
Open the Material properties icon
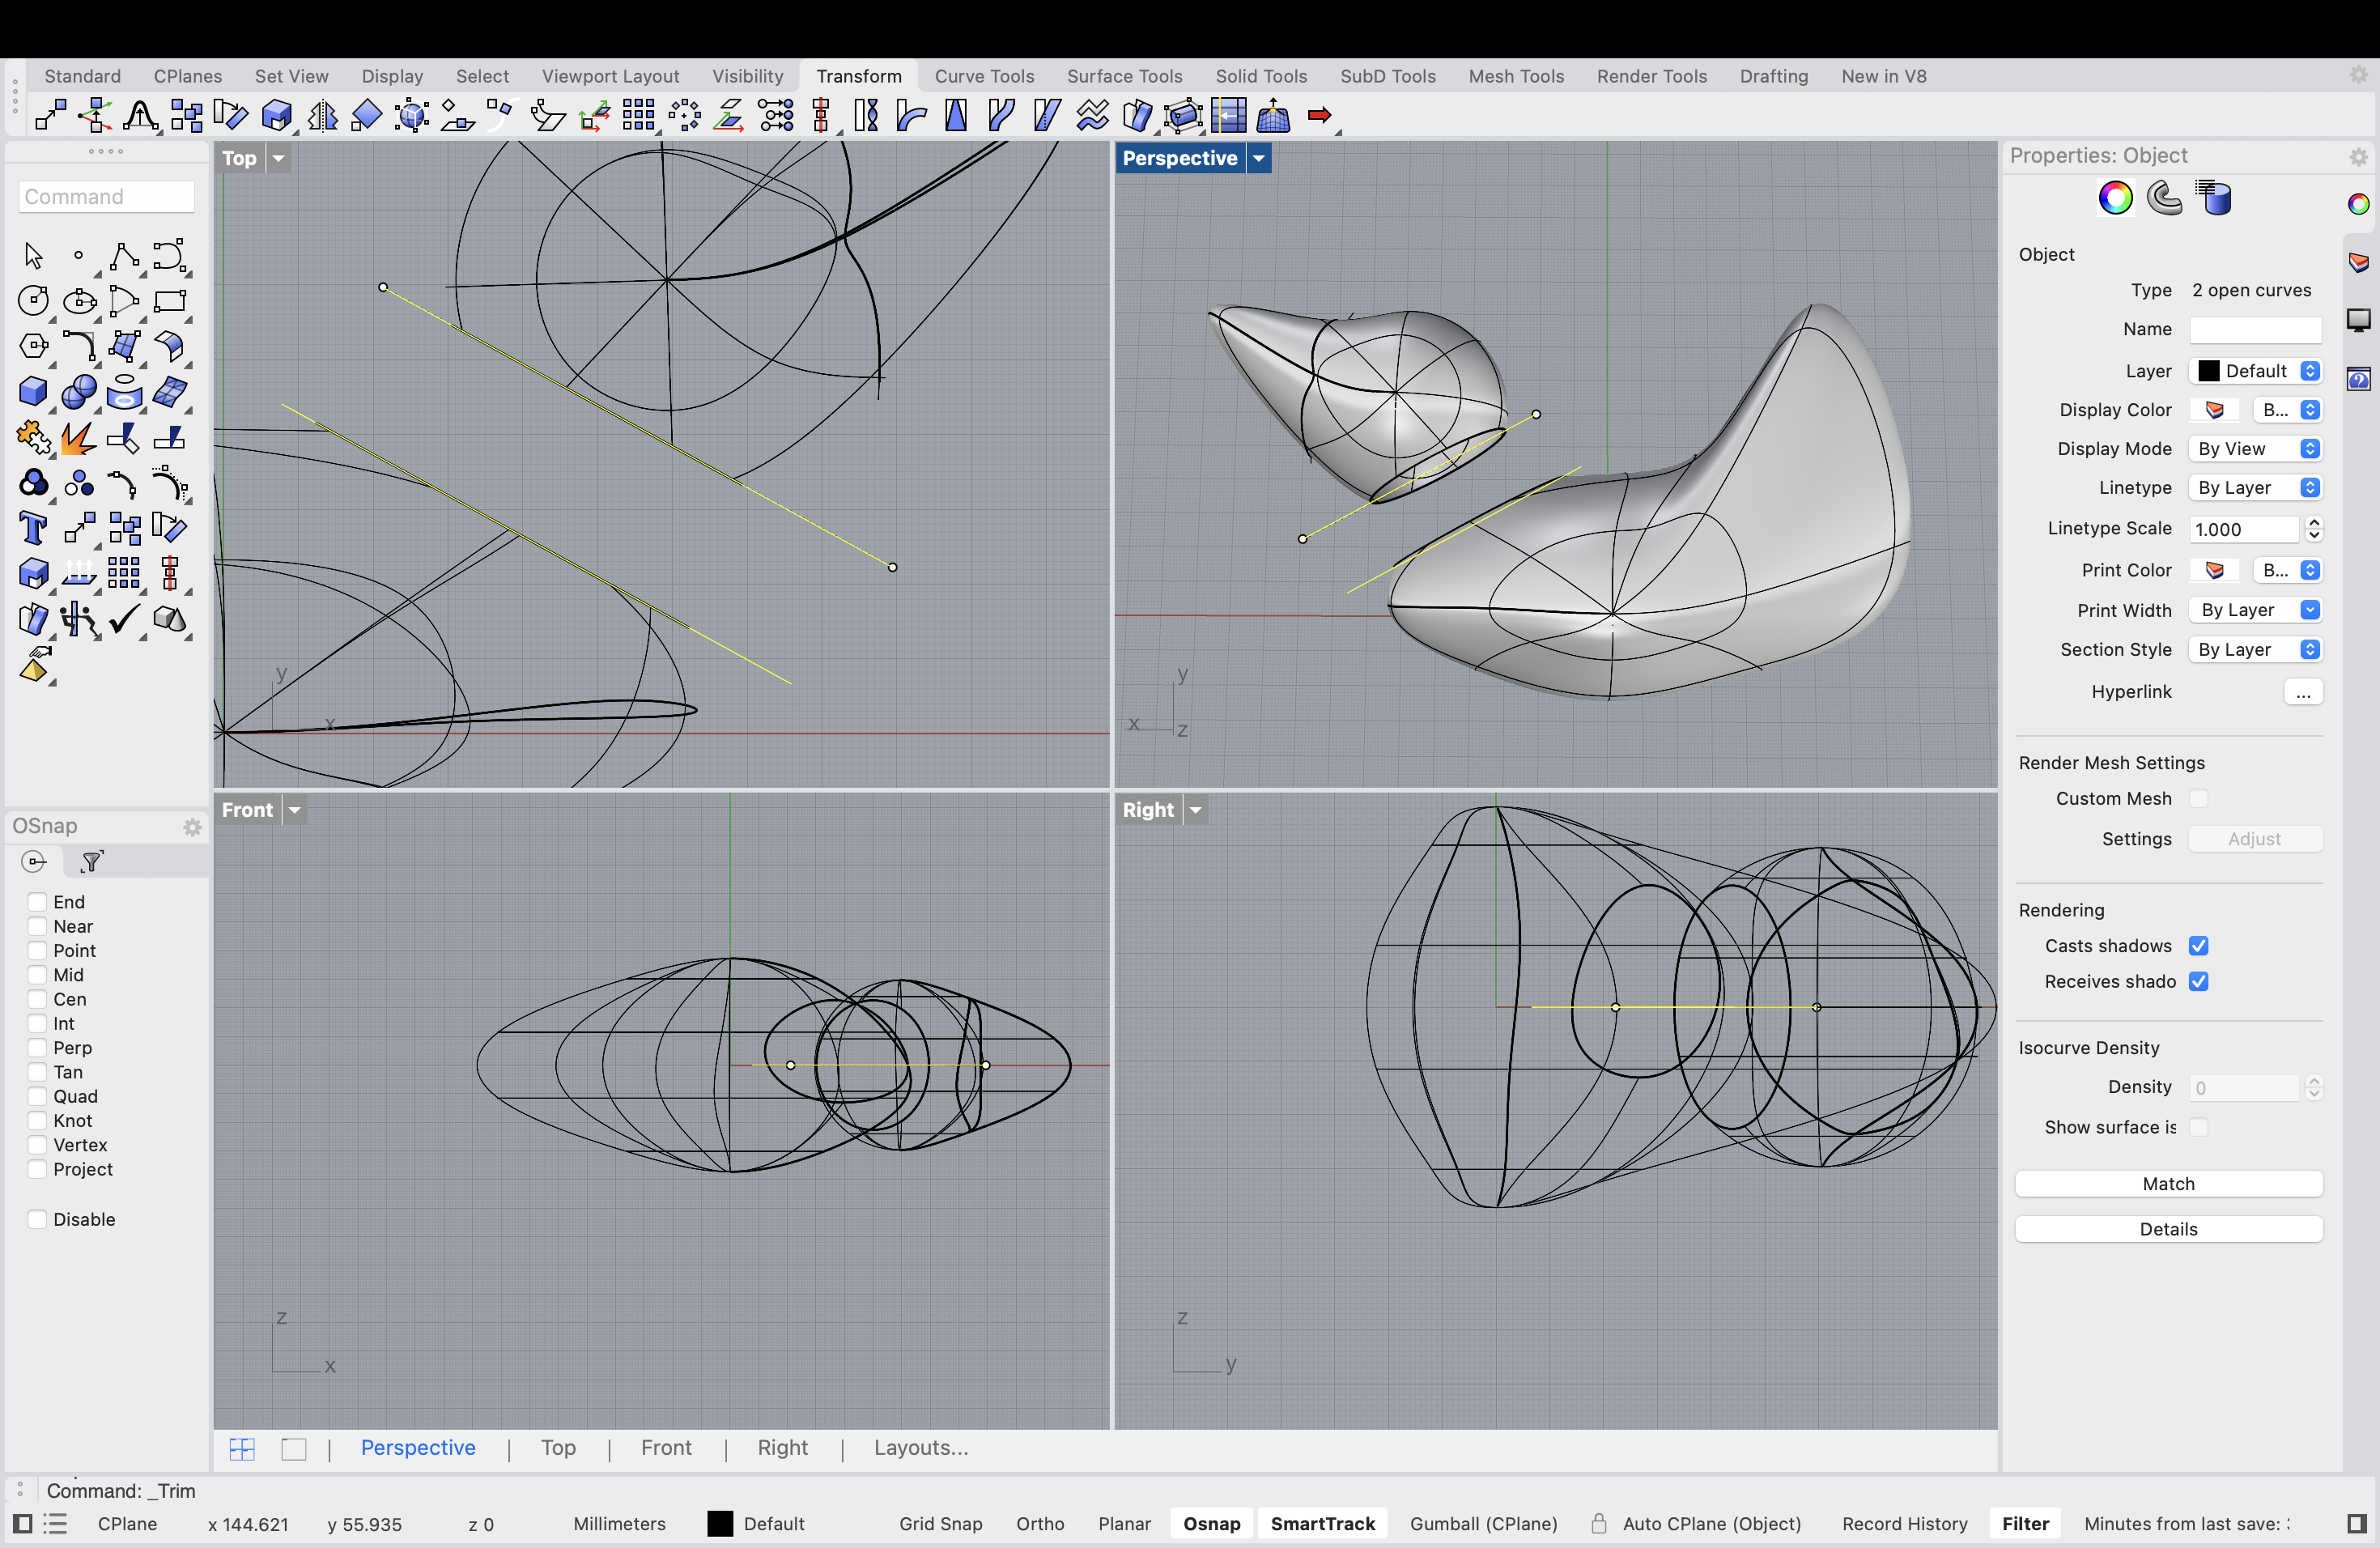(2165, 198)
